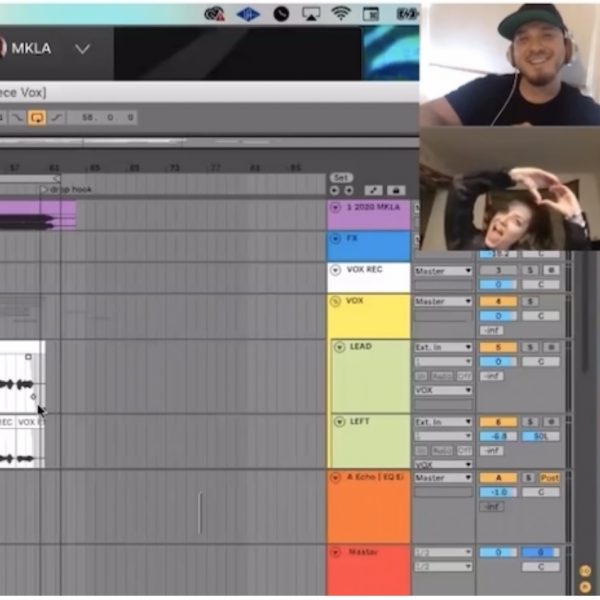Arm the VOX REC track for recording
Viewport: 600px width, 600px height.
pos(551,271)
